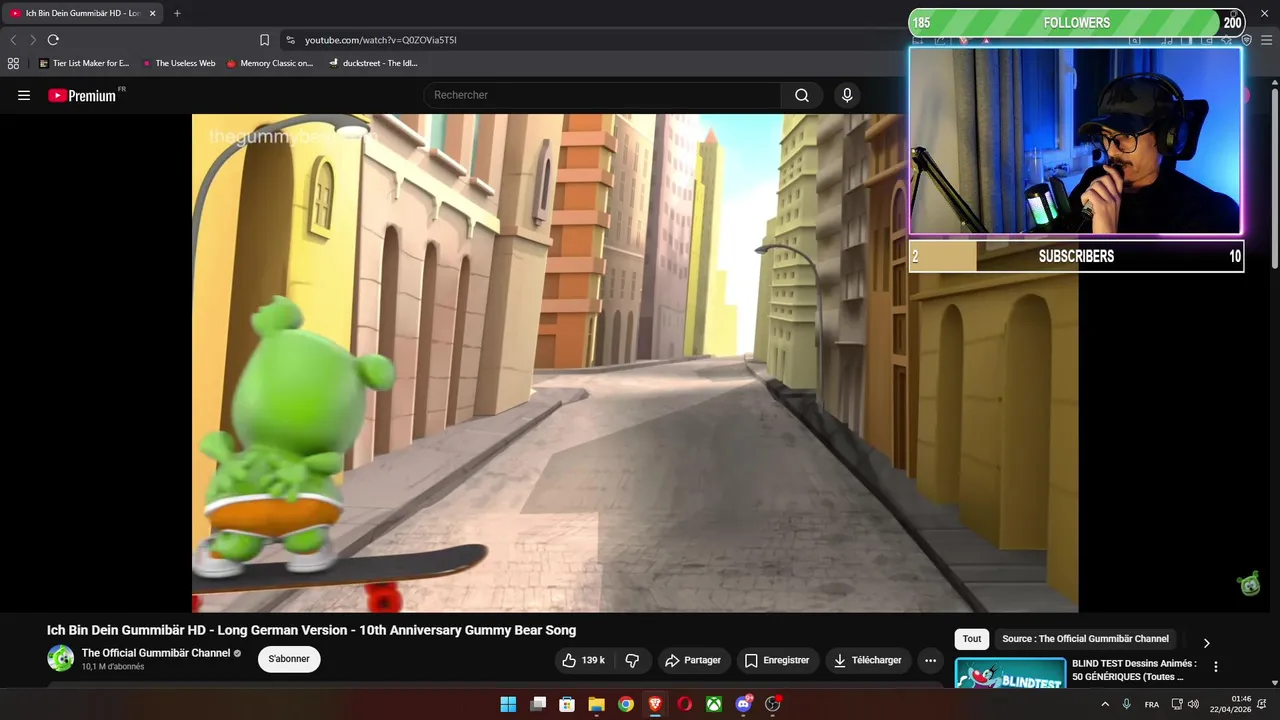Click the tray microphone icon
The width and height of the screenshot is (1280, 720).
(x=1127, y=704)
